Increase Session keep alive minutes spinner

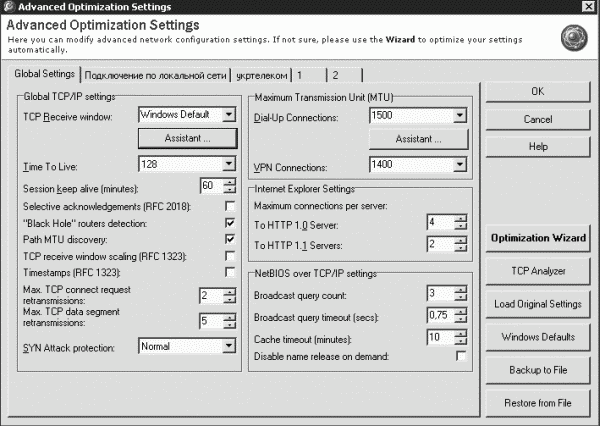pos(230,182)
